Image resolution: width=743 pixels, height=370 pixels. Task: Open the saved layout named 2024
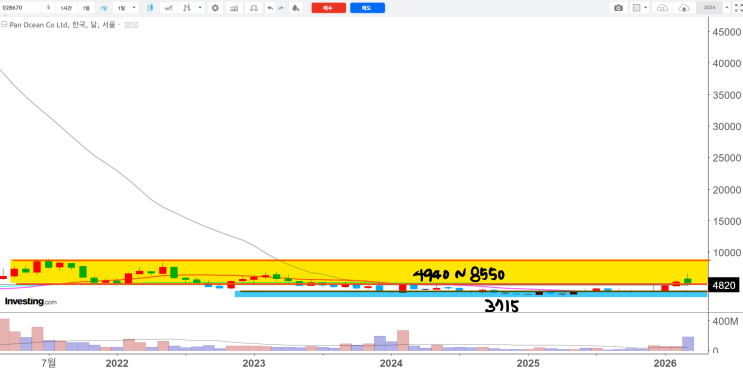(x=709, y=8)
